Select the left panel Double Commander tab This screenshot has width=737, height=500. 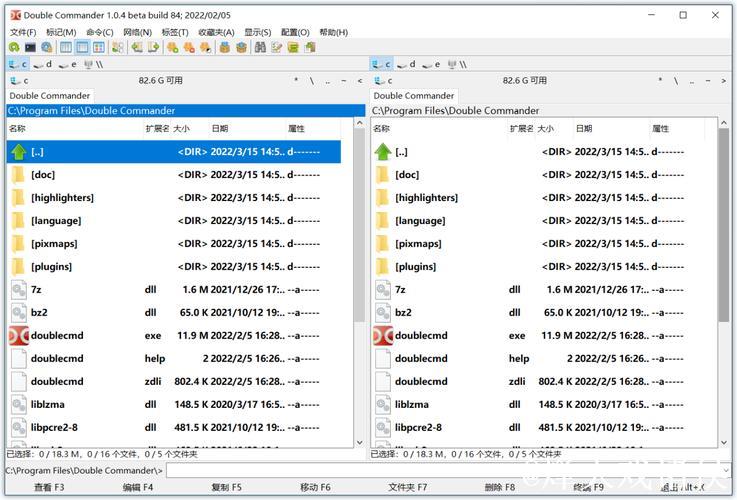pyautogui.click(x=49, y=96)
